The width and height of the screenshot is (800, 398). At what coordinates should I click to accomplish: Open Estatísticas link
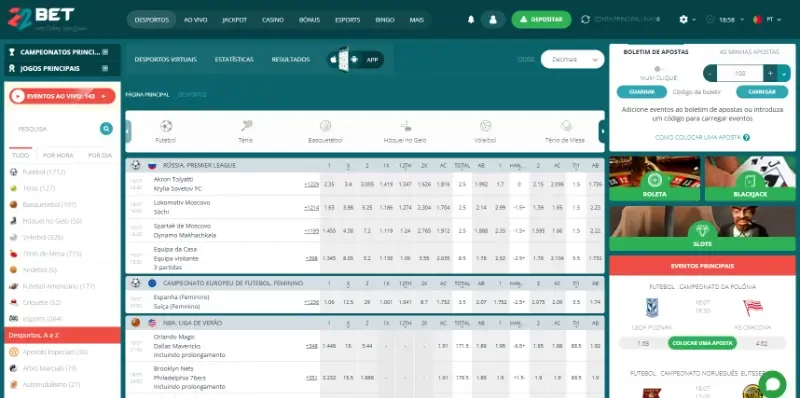234,60
